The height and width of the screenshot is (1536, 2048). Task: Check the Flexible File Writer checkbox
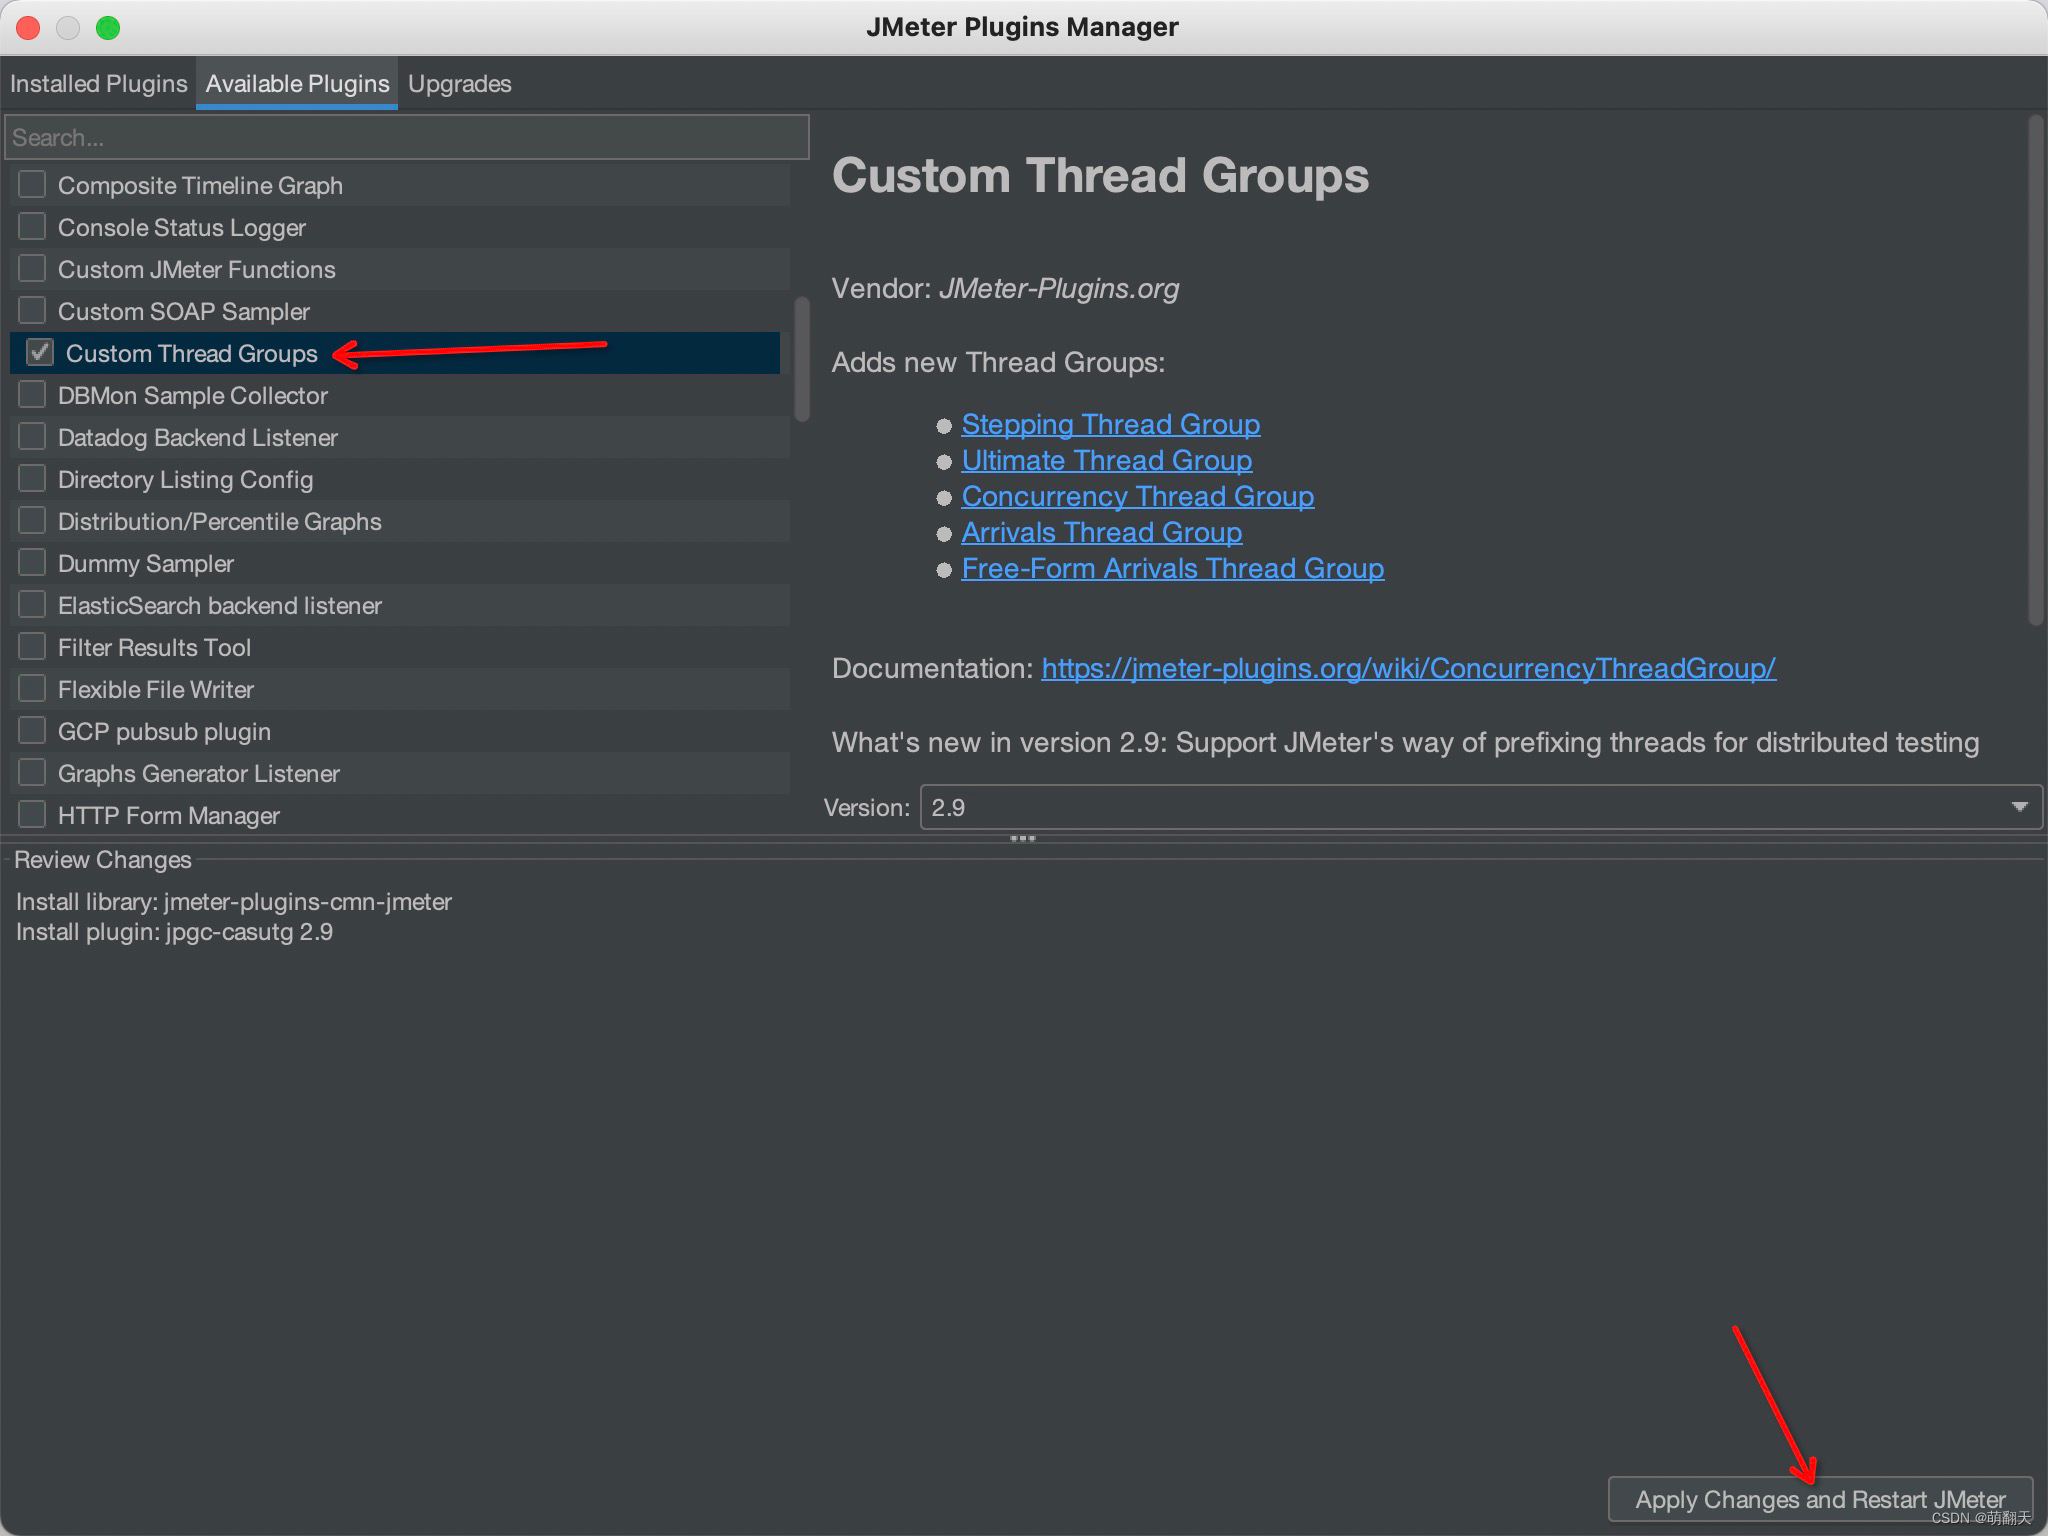click(31, 688)
